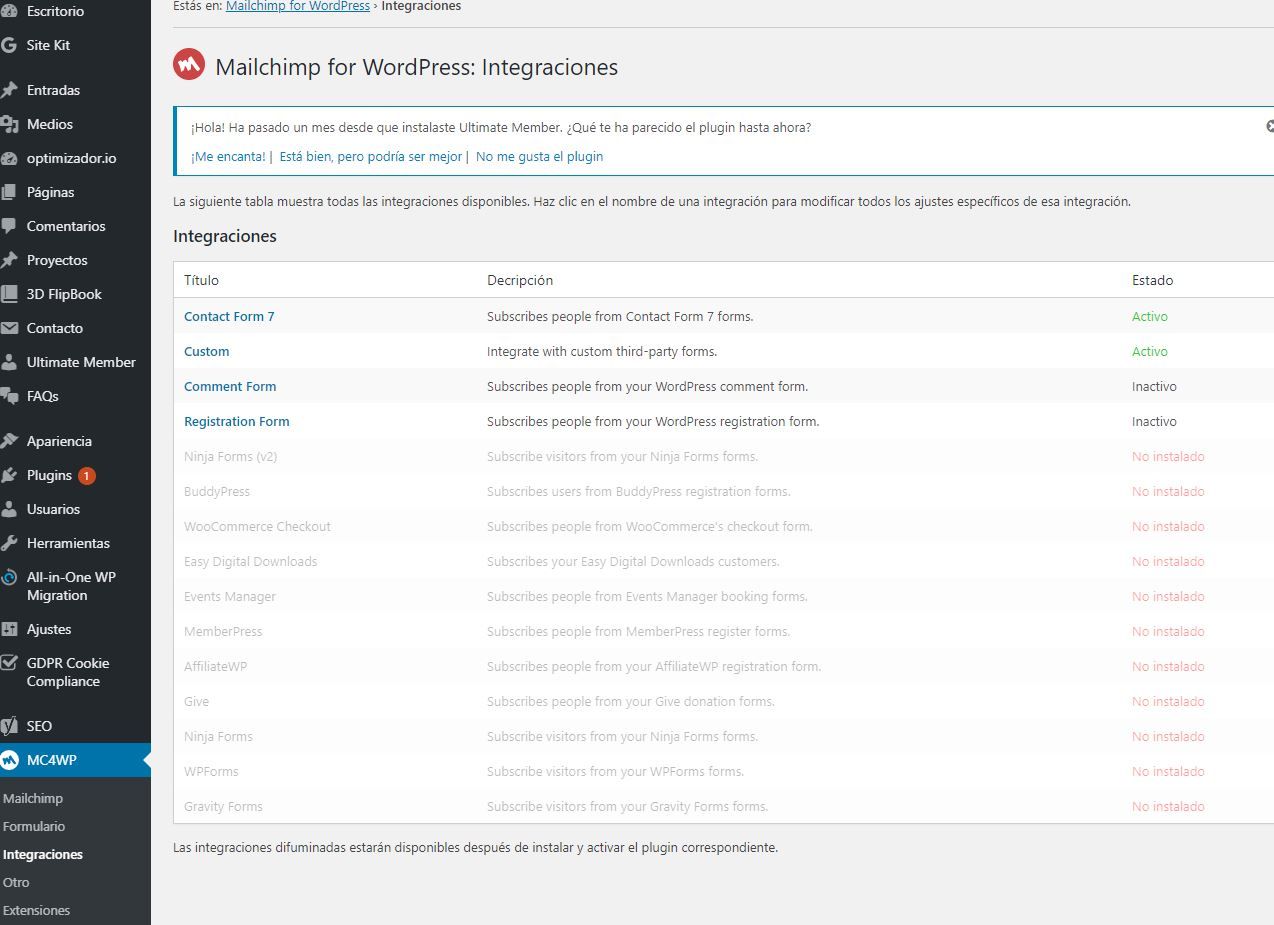Click Mailchimp for WordPress breadcrumb link
The height and width of the screenshot is (925, 1274).
click(298, 6)
